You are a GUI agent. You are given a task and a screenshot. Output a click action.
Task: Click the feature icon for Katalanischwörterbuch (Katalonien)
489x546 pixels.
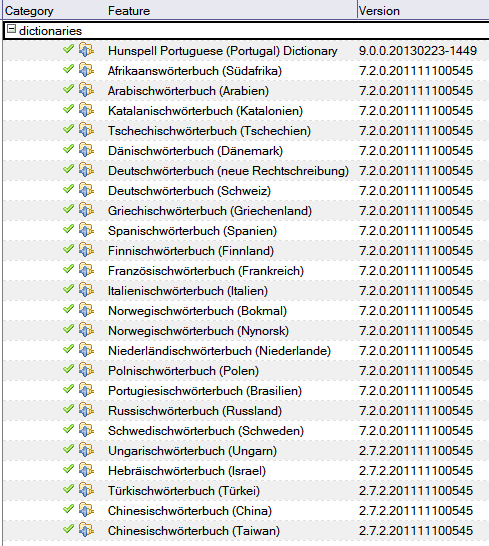coord(86,110)
